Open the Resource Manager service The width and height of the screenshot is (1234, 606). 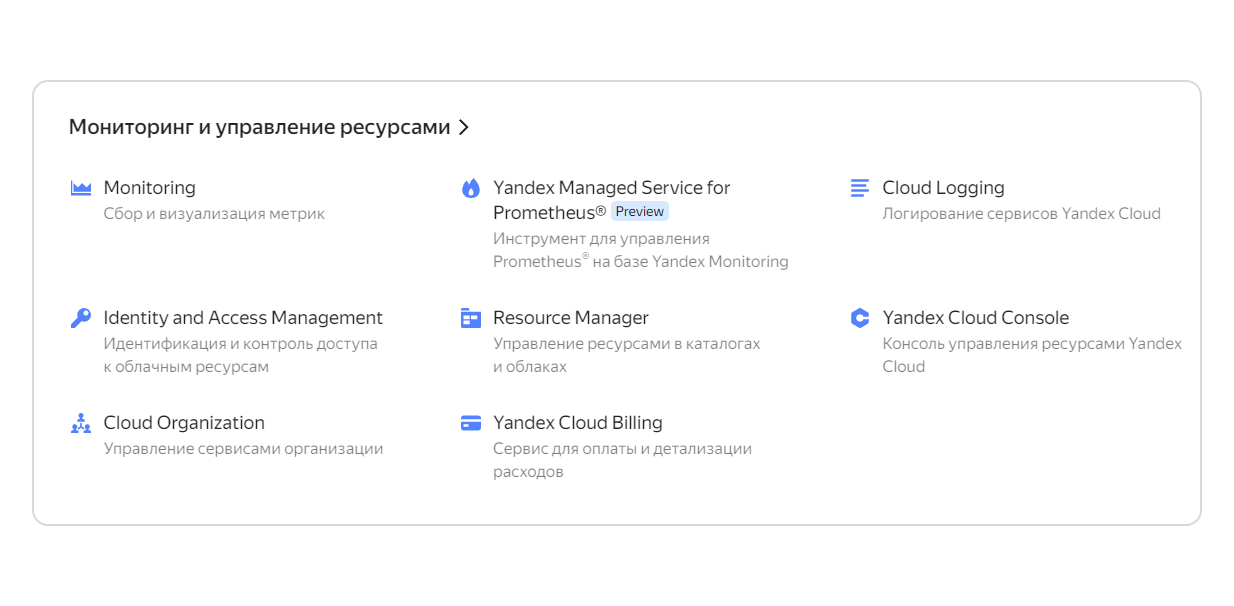(x=571, y=318)
